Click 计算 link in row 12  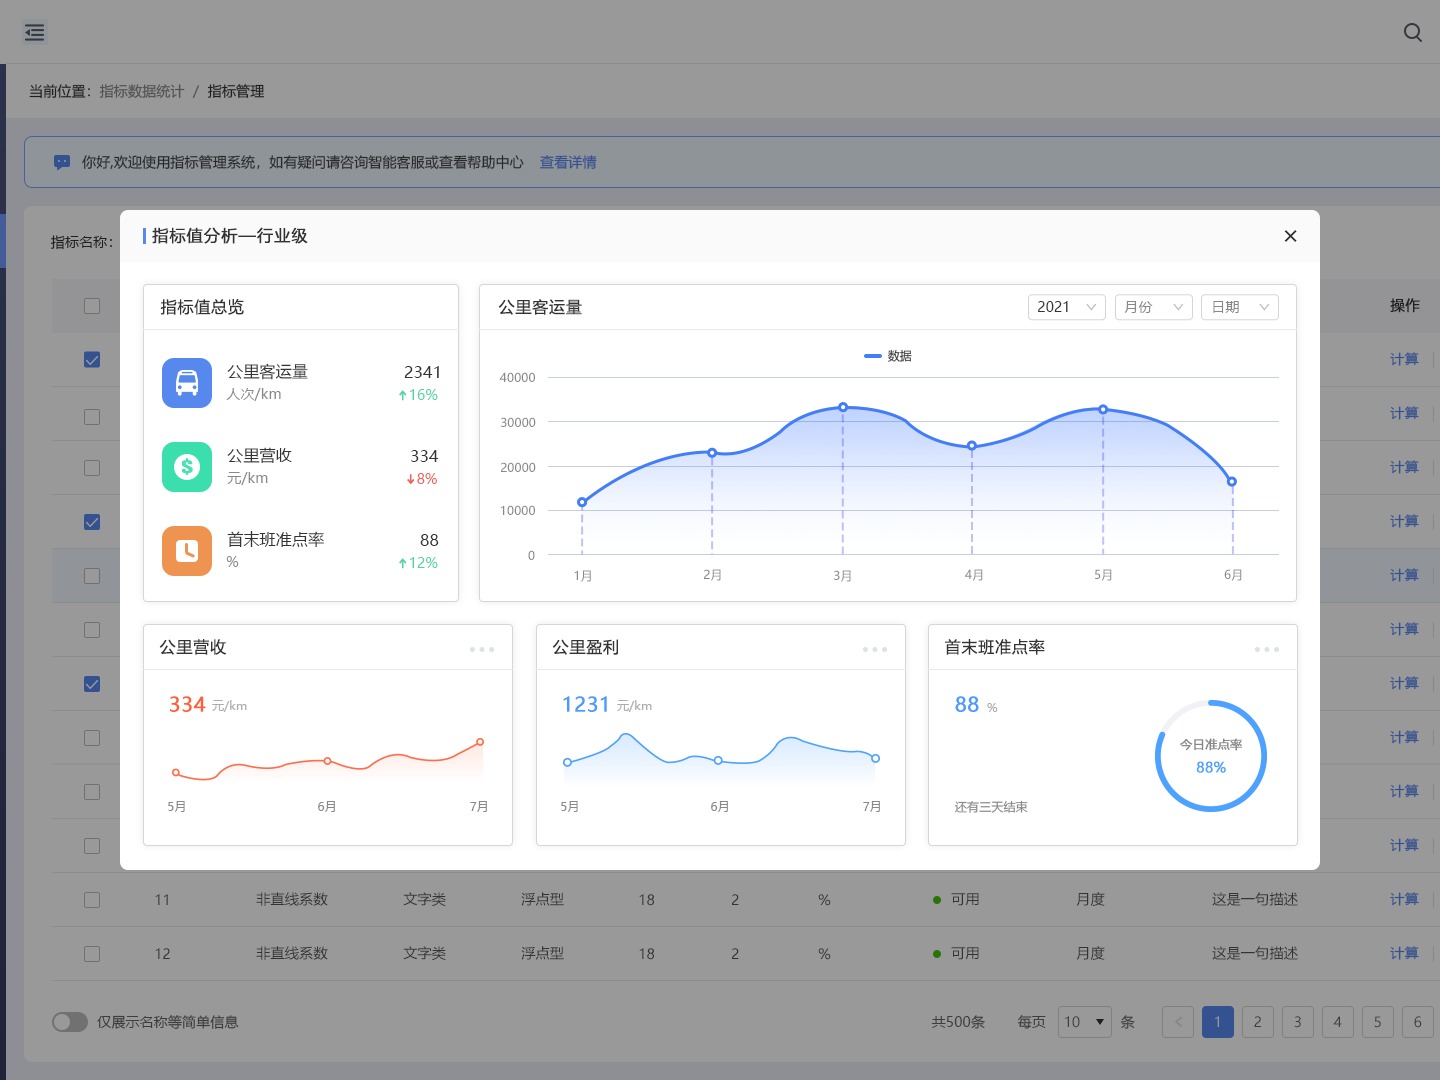1404,953
